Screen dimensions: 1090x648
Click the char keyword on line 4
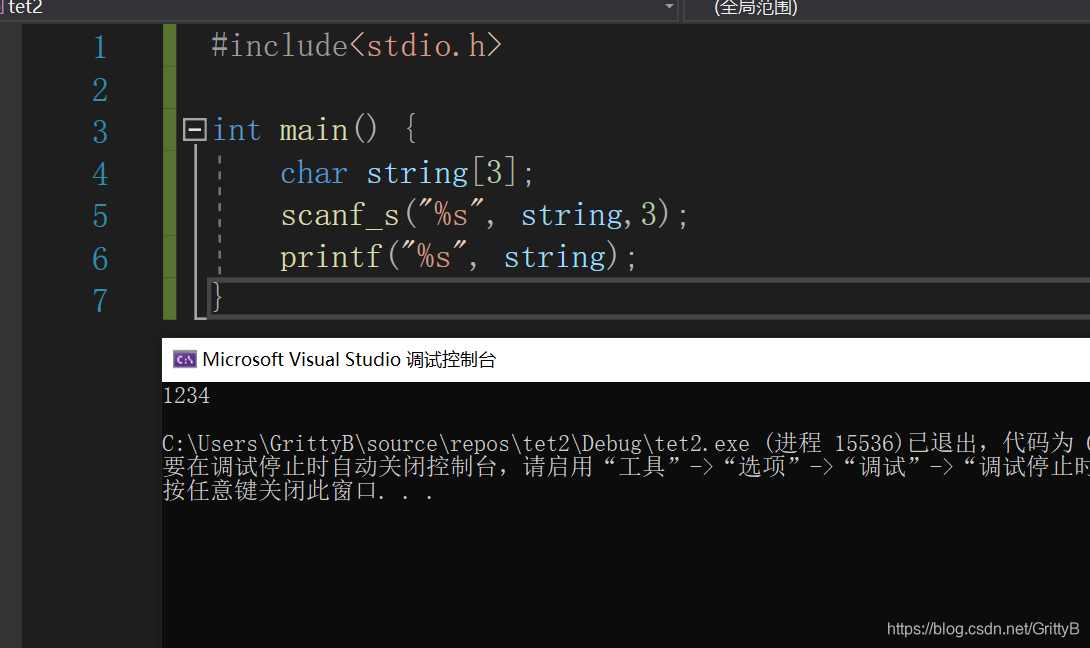pyautogui.click(x=314, y=172)
